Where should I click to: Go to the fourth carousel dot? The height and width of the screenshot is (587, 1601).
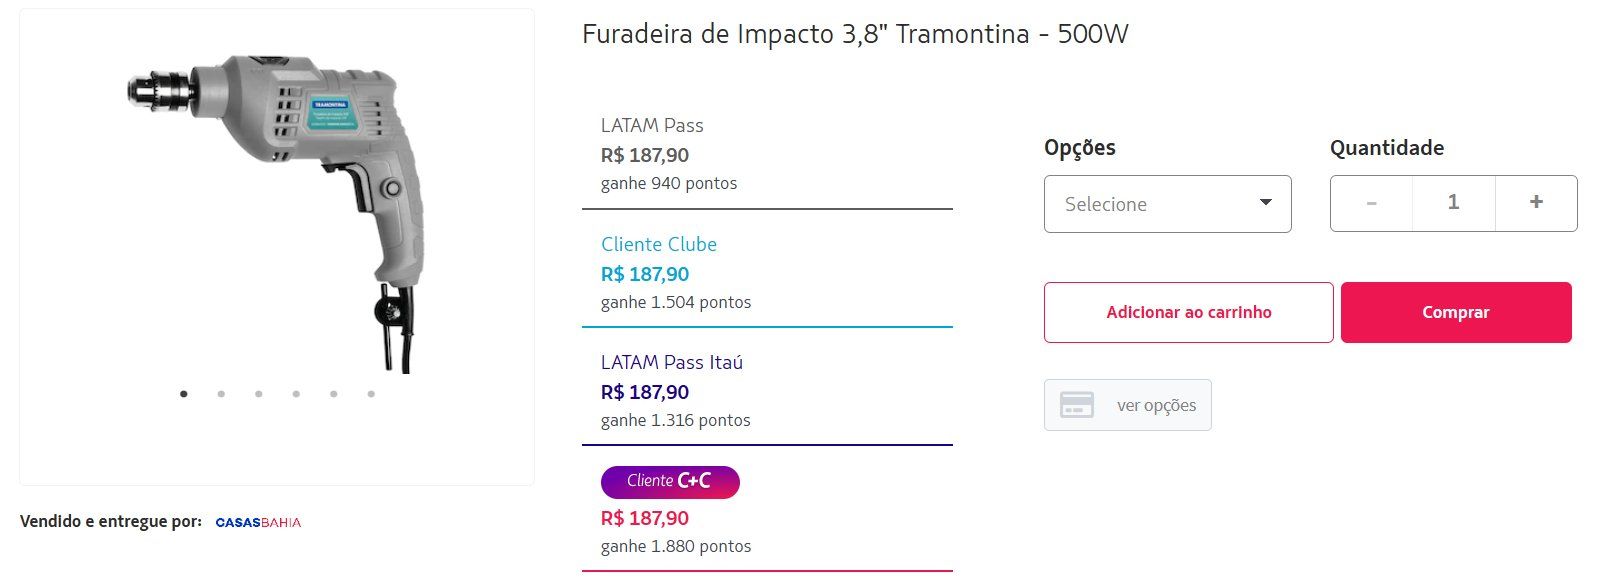tap(296, 394)
